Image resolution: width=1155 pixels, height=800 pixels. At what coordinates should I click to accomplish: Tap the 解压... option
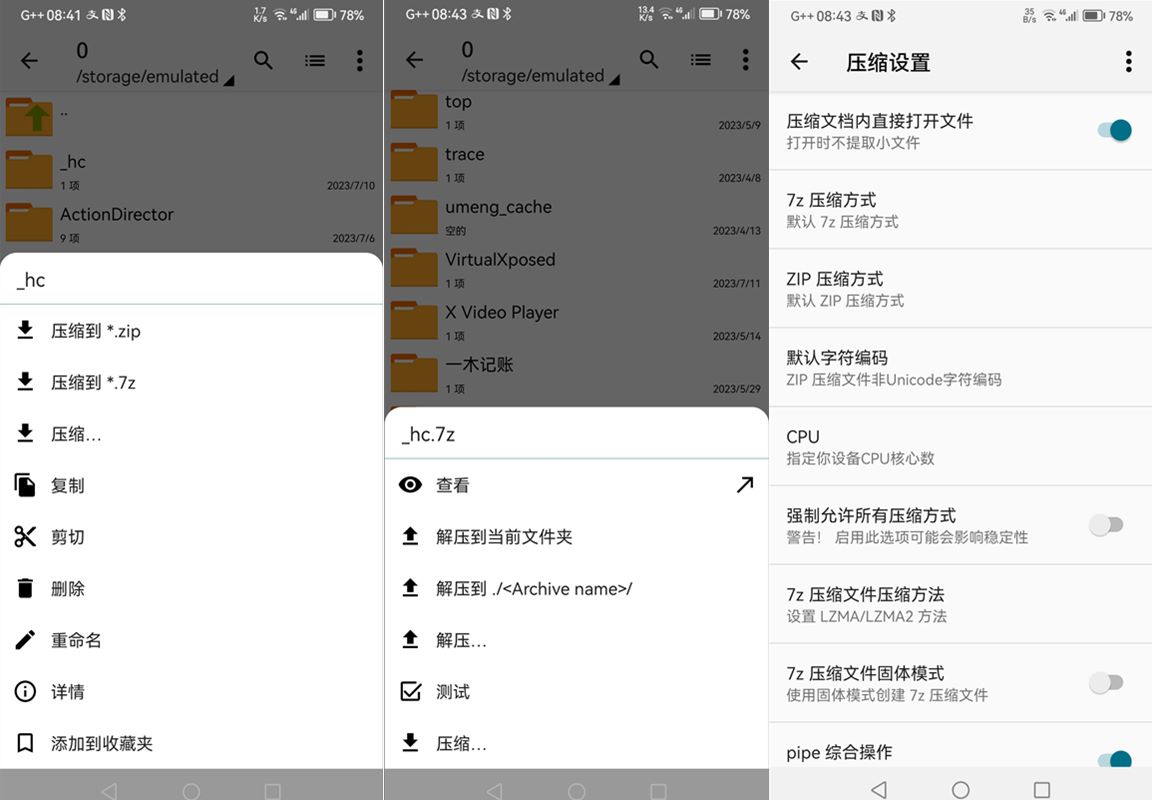click(461, 640)
